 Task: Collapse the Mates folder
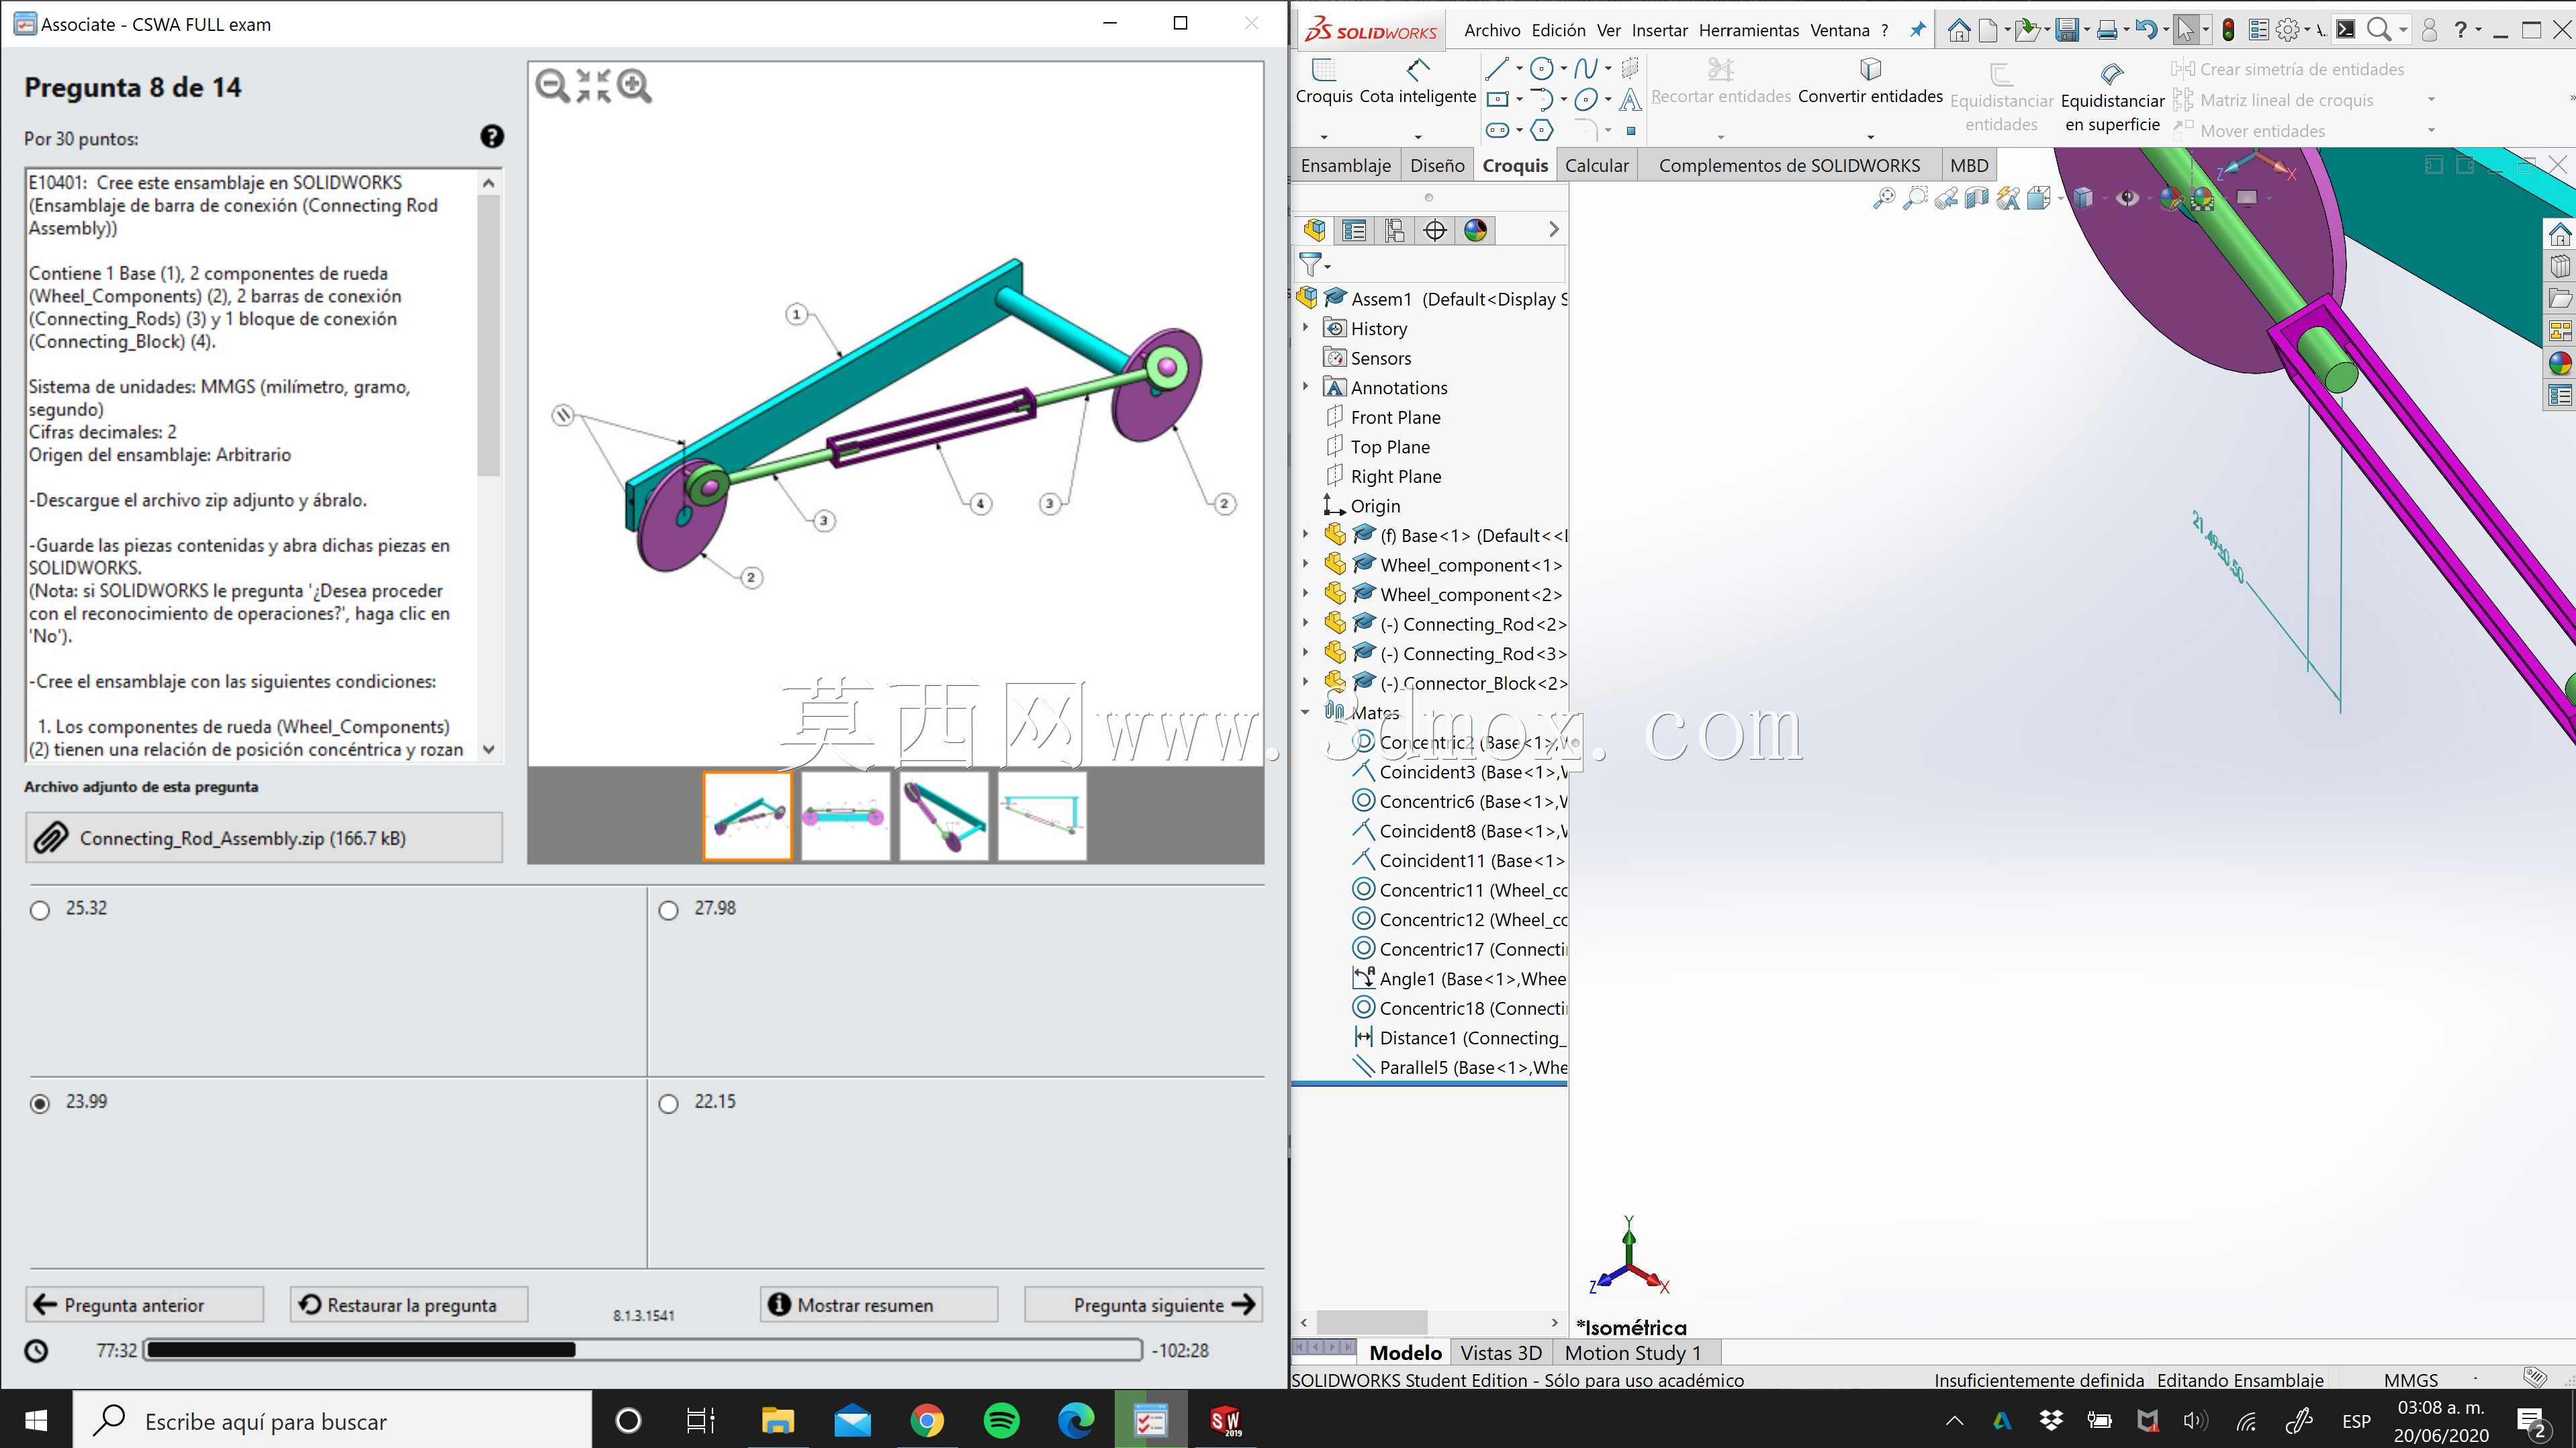(x=1305, y=712)
